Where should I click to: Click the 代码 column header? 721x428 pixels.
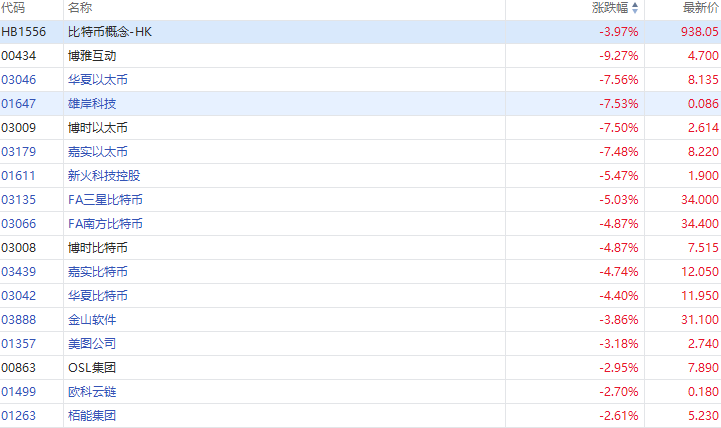13,7
